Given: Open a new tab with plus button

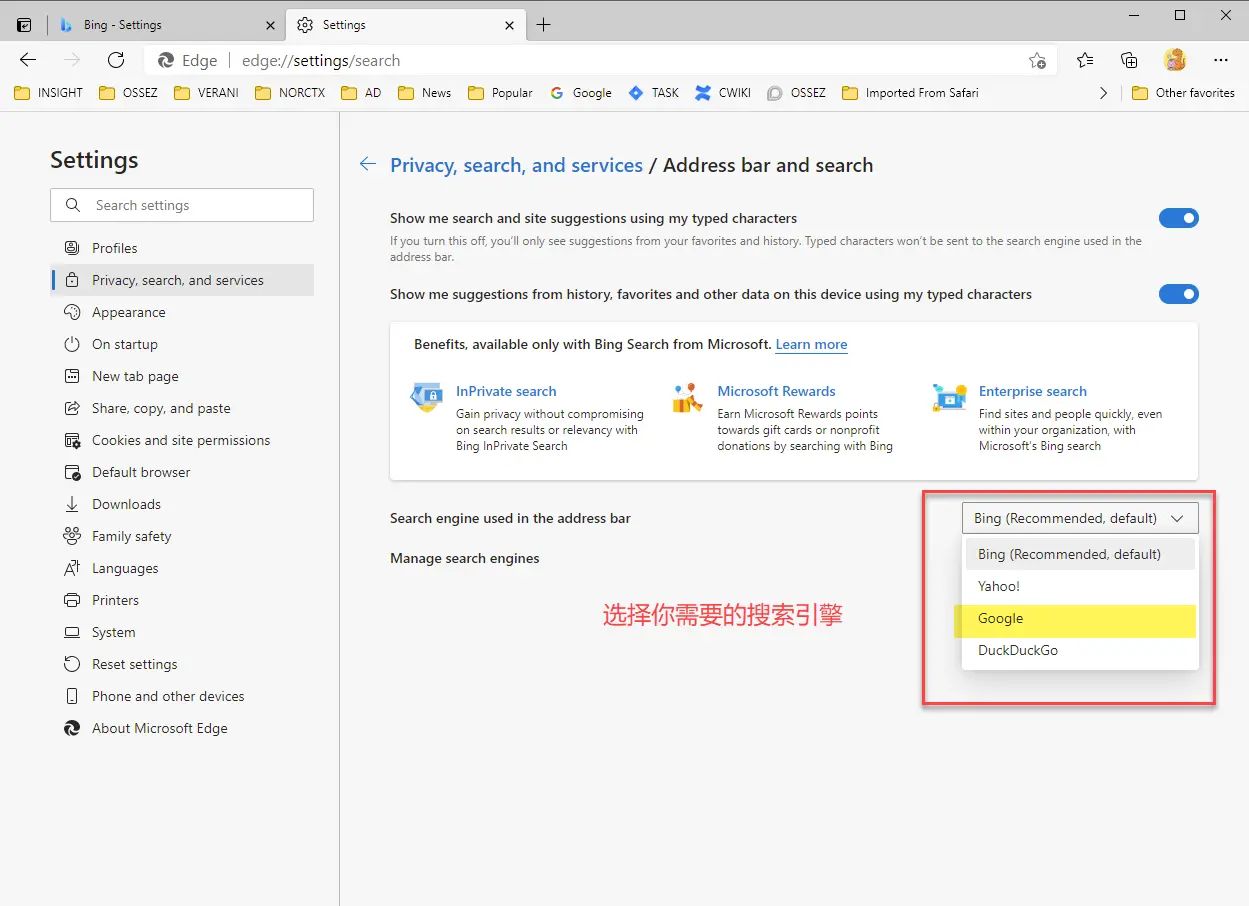Looking at the screenshot, I should [x=544, y=25].
